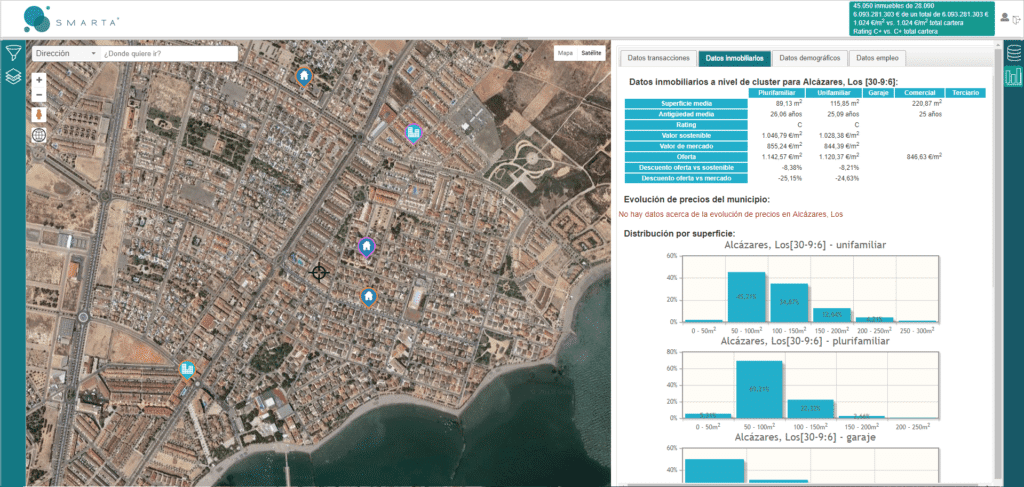Viewport: 1024px width, 487px height.
Task: Select the Street View pegman
Action: tap(39, 114)
